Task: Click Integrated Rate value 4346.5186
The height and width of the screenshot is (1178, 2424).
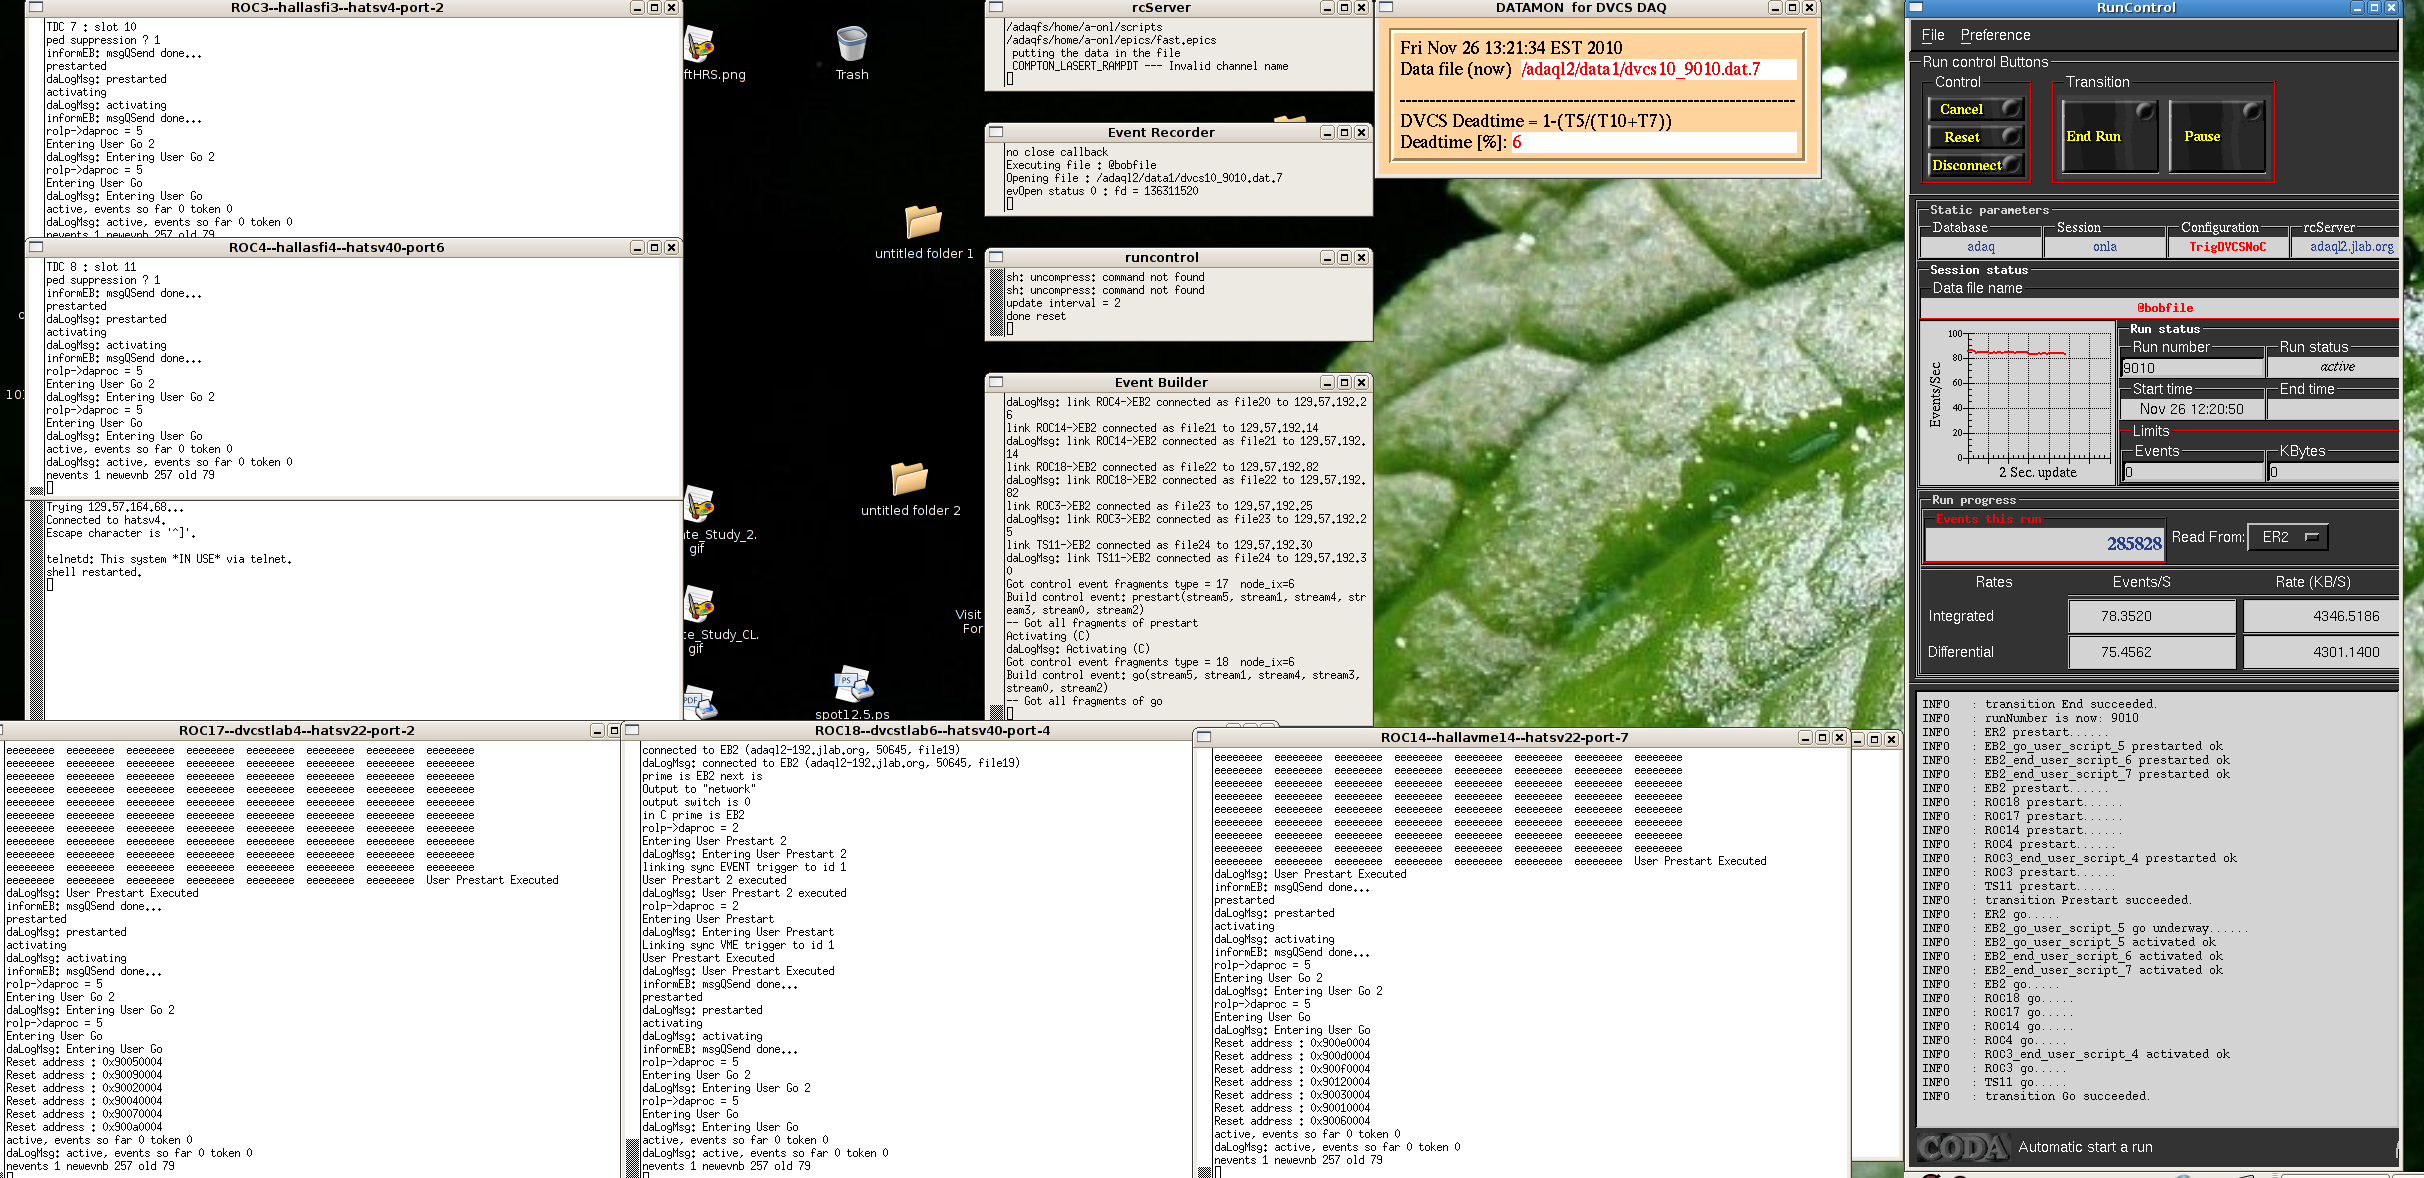Action: [2321, 616]
